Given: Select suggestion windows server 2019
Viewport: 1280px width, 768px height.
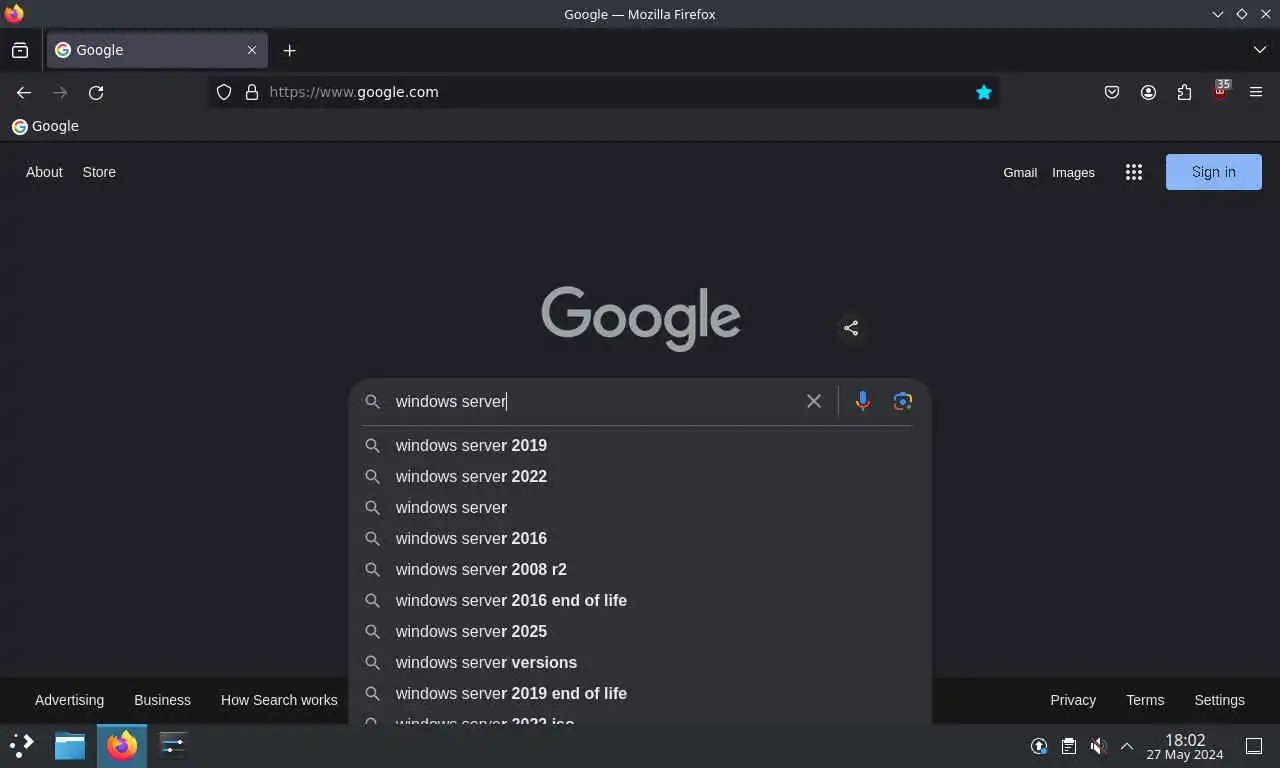Looking at the screenshot, I should [640, 445].
